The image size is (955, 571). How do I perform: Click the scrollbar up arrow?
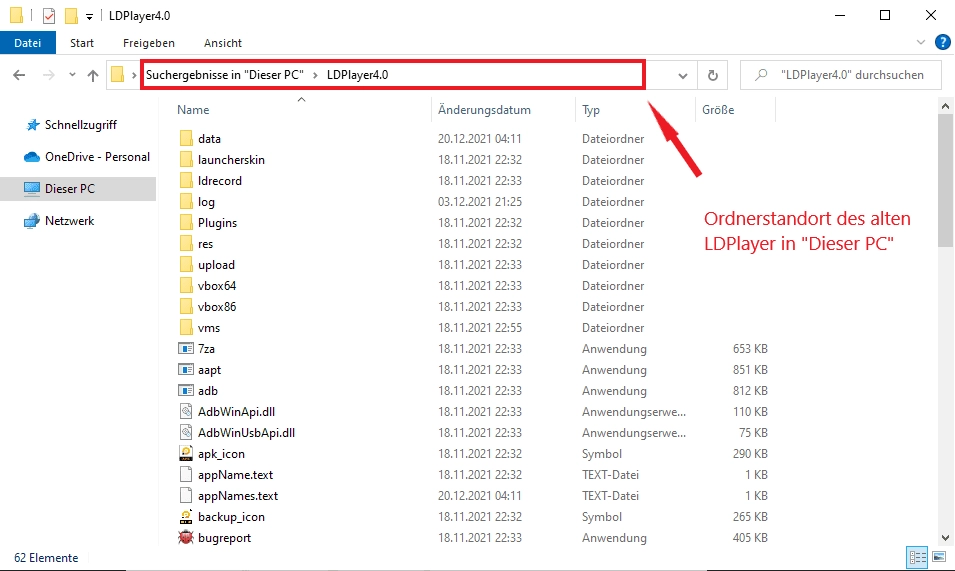[x=945, y=107]
